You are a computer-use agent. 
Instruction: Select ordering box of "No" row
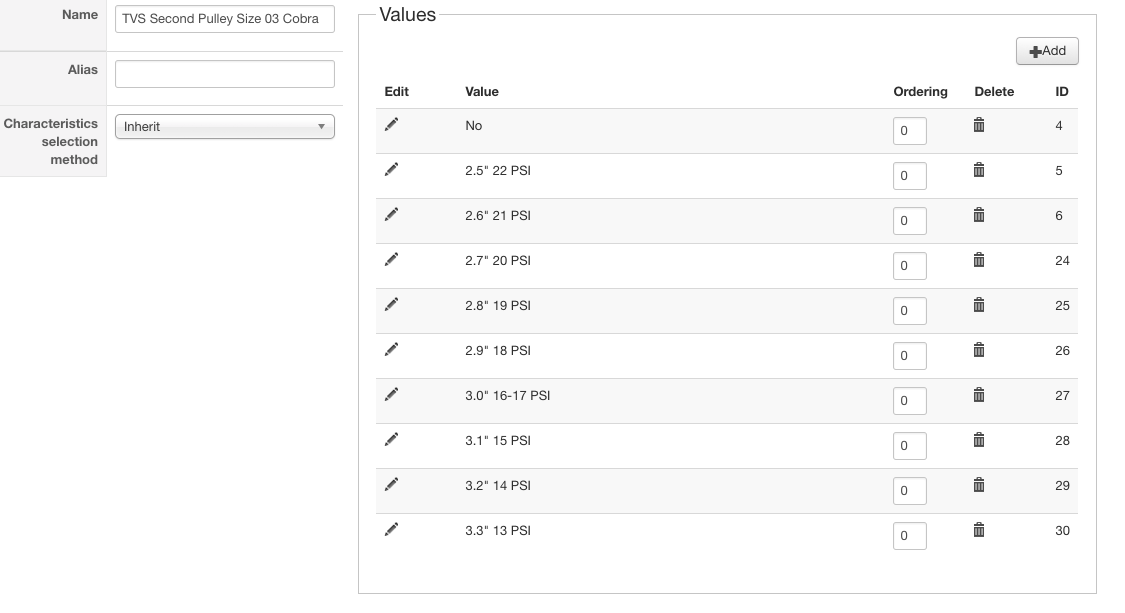click(x=909, y=131)
